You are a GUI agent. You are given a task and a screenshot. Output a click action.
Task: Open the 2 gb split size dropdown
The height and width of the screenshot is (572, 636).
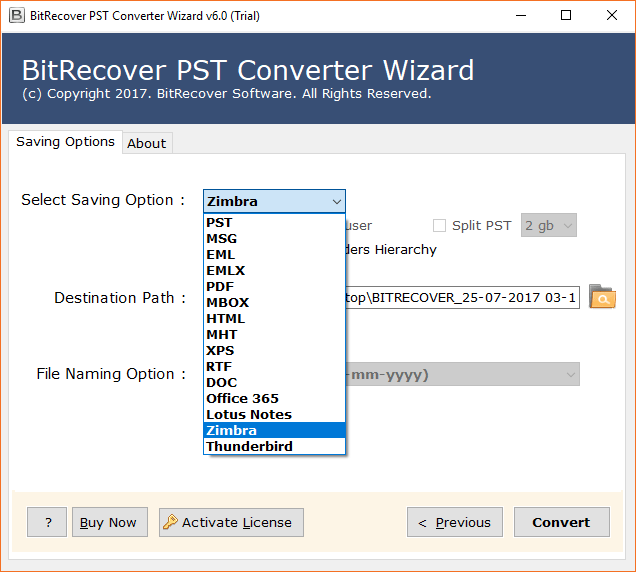[x=548, y=225]
